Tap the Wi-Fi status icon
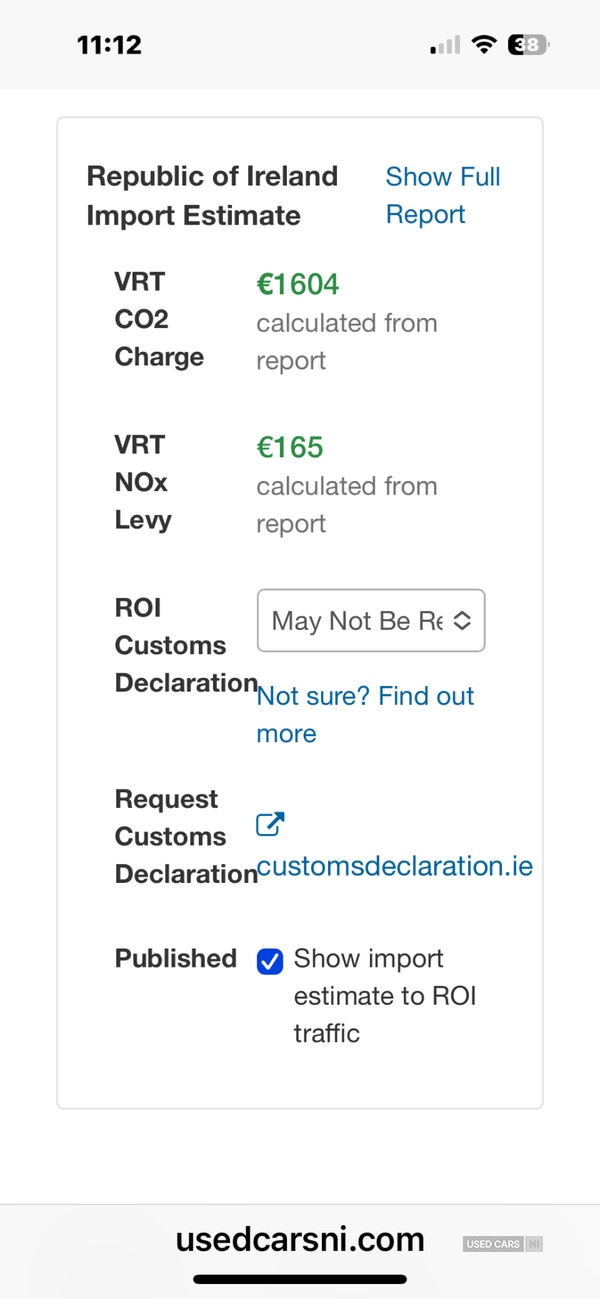 pyautogui.click(x=485, y=45)
